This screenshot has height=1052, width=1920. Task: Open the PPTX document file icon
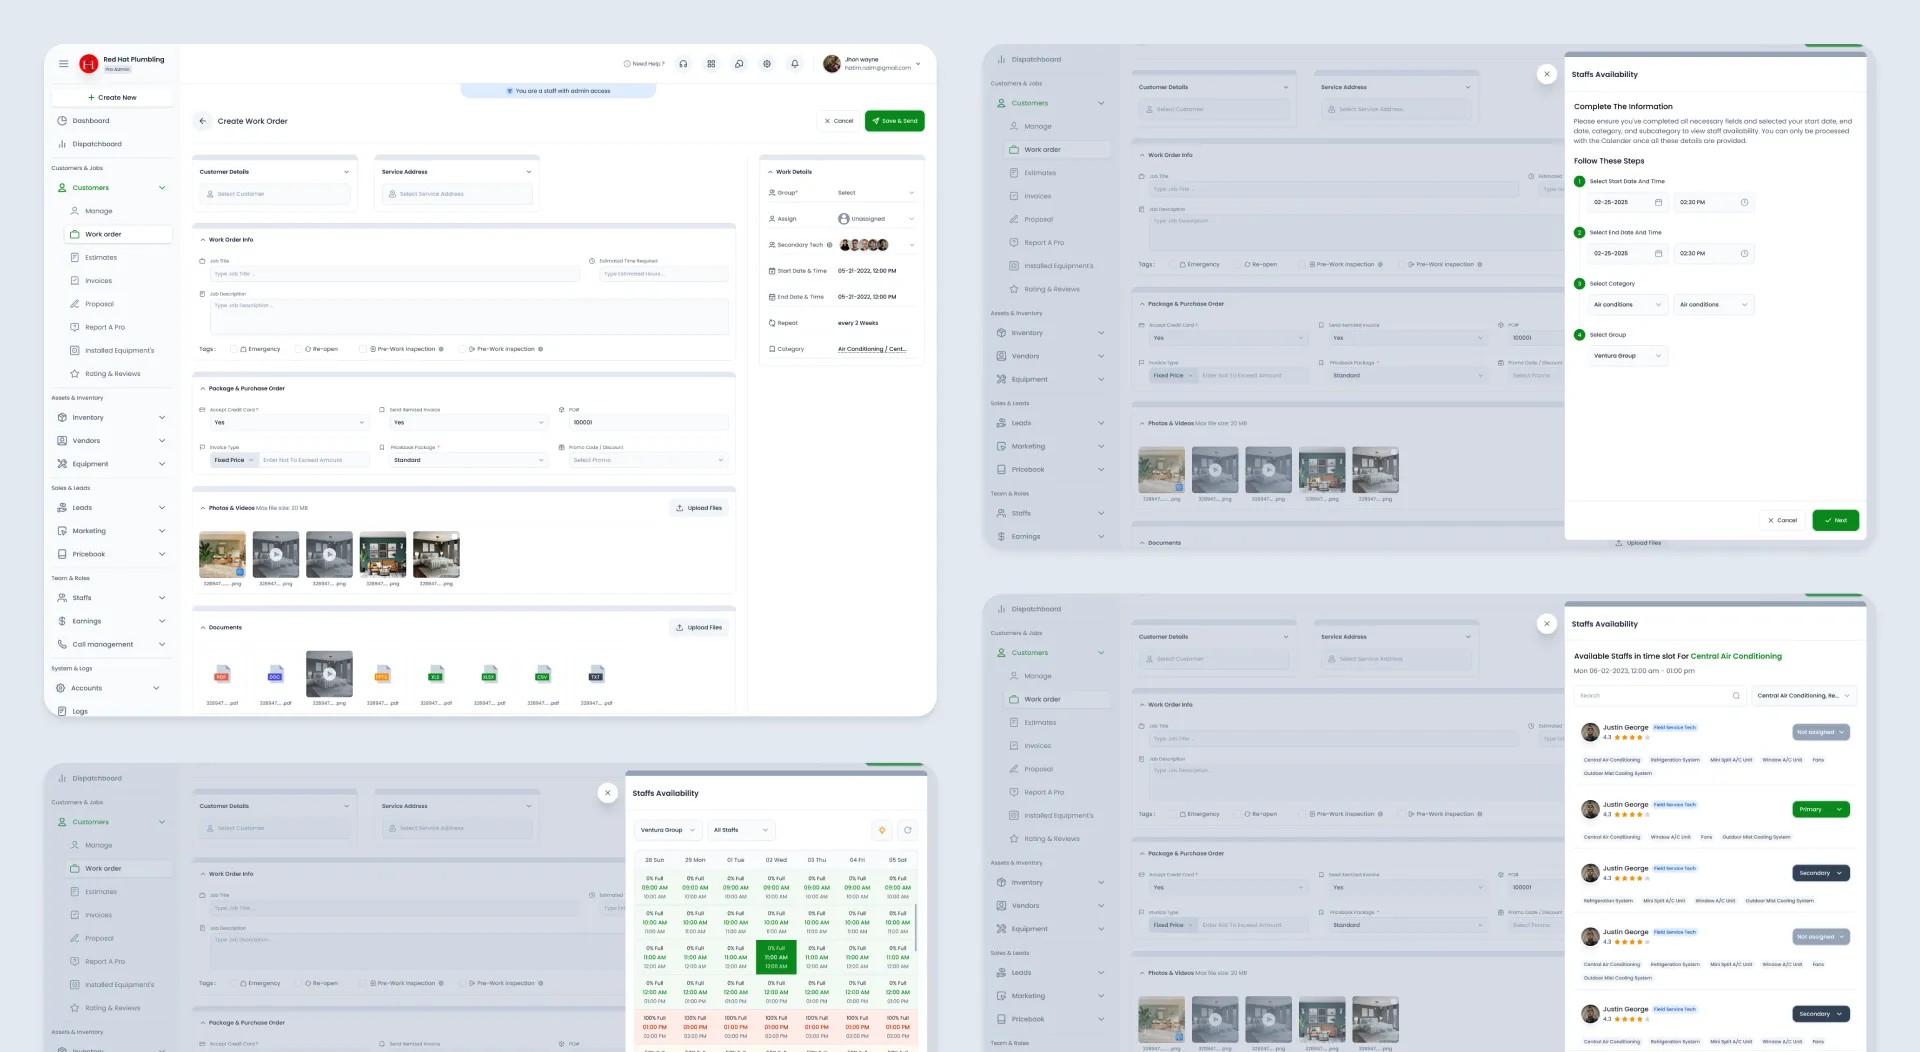pyautogui.click(x=382, y=675)
